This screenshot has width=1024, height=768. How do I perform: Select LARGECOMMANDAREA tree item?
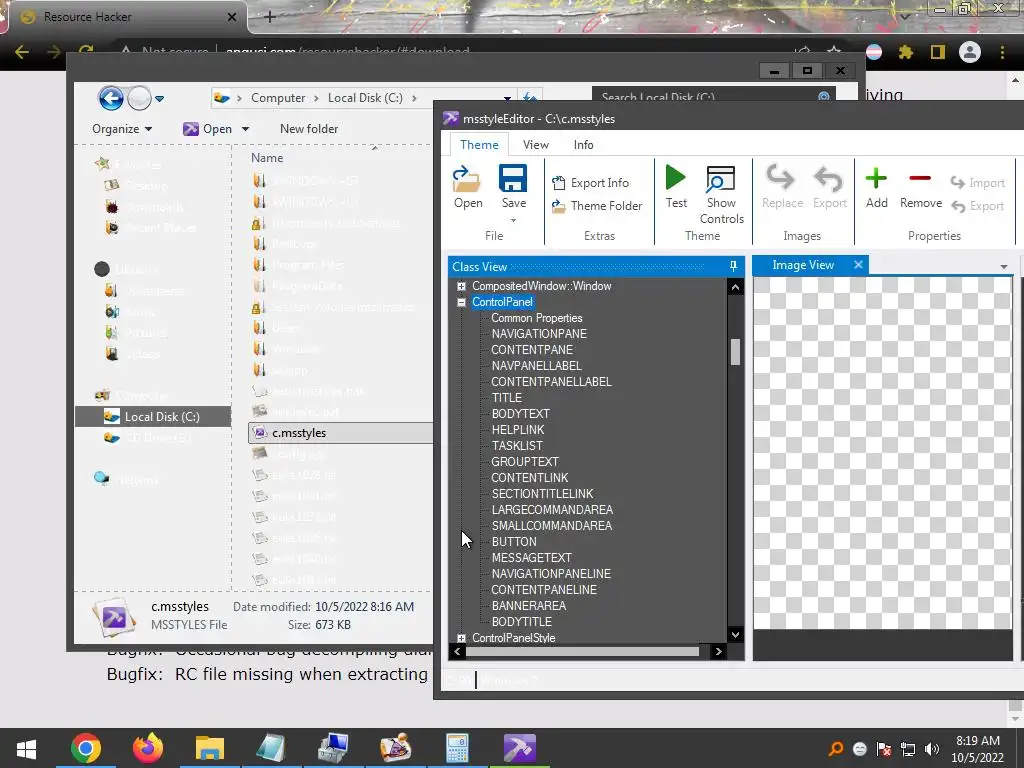coord(552,510)
